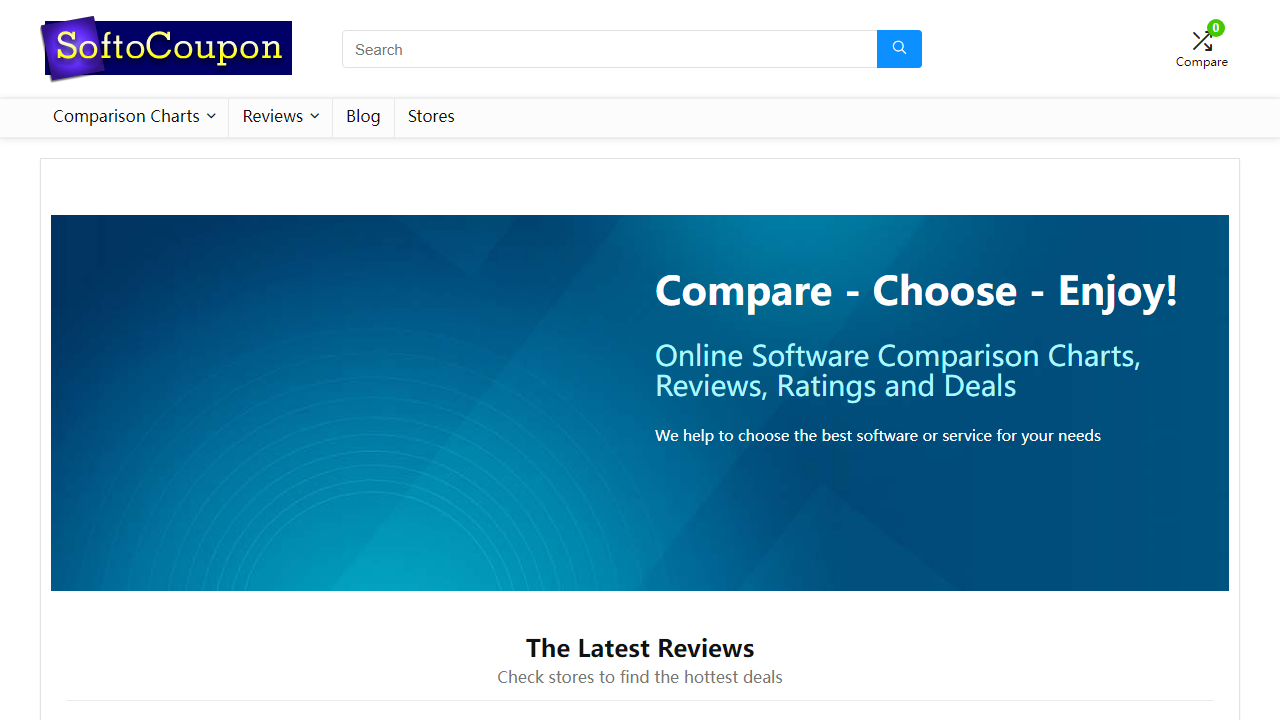The height and width of the screenshot is (720, 1280).
Task: Open the Blog menu item
Action: click(x=363, y=117)
